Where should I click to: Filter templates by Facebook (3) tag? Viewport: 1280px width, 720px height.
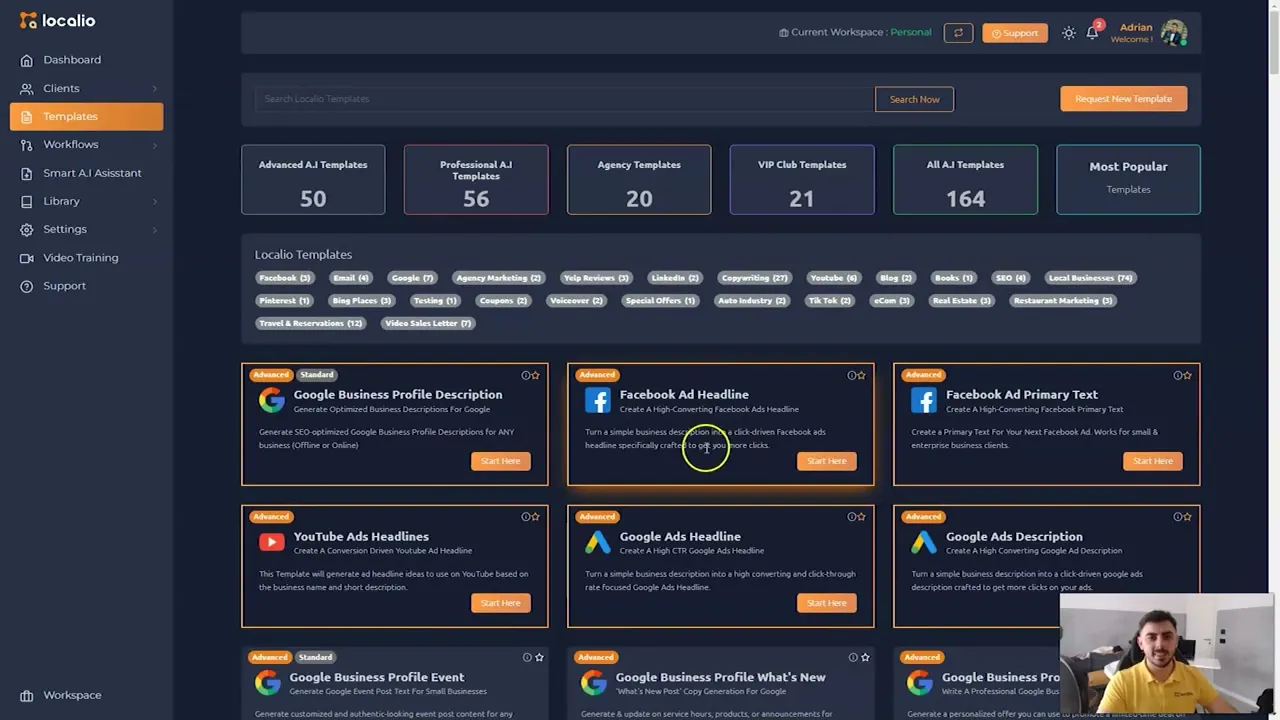285,278
